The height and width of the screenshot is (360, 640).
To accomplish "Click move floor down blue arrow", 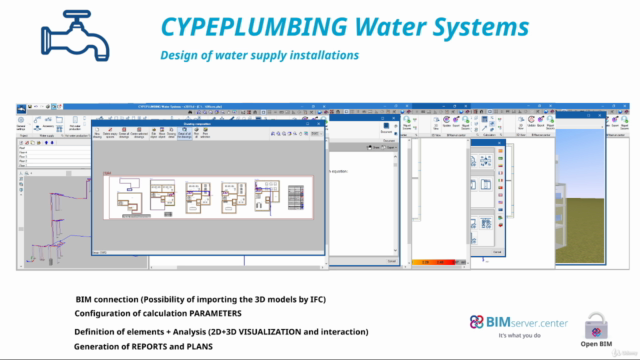I will (52, 142).
